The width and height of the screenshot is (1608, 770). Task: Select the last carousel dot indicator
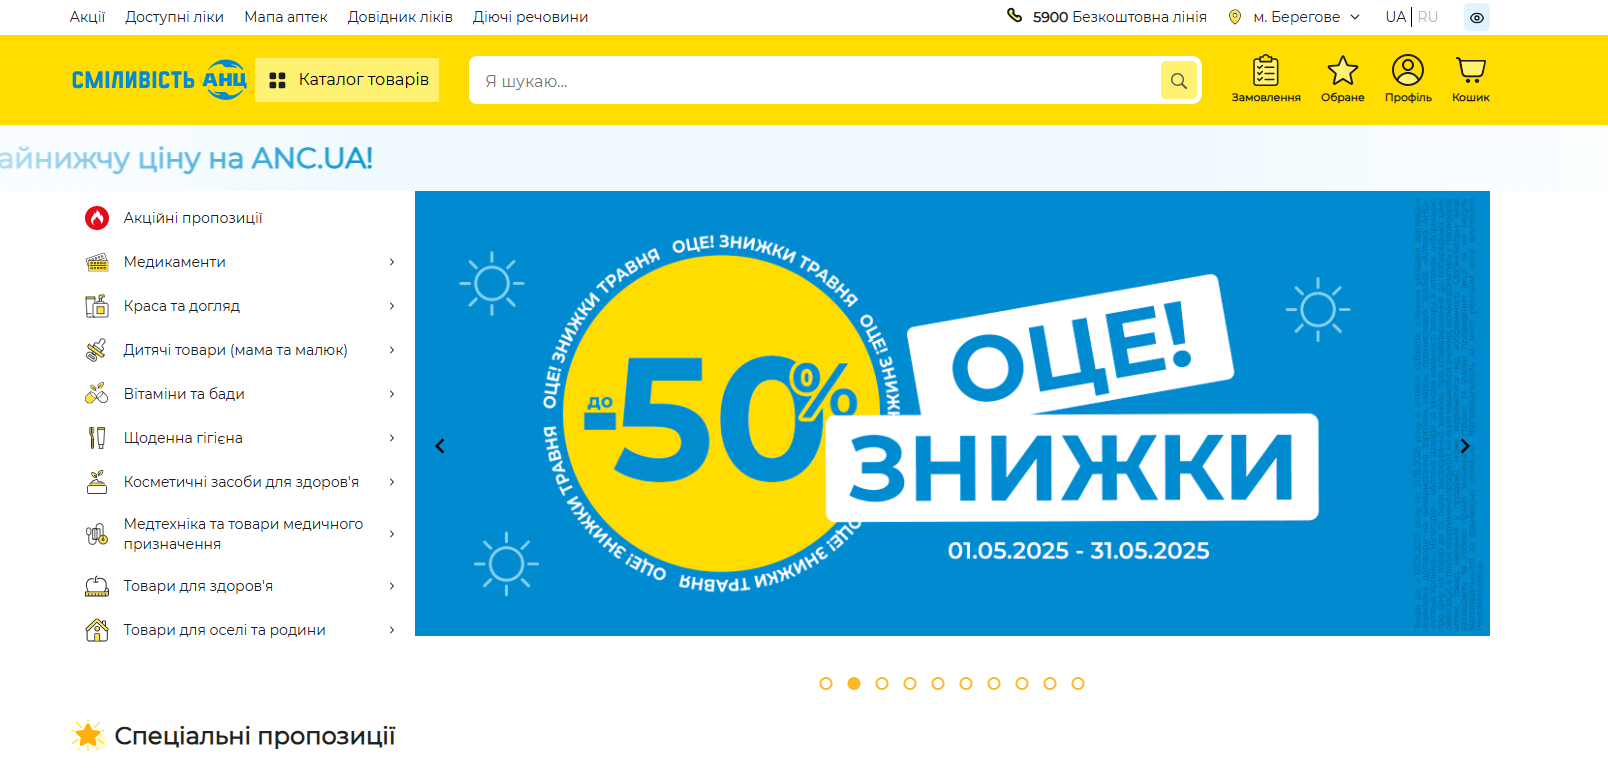click(x=1078, y=684)
